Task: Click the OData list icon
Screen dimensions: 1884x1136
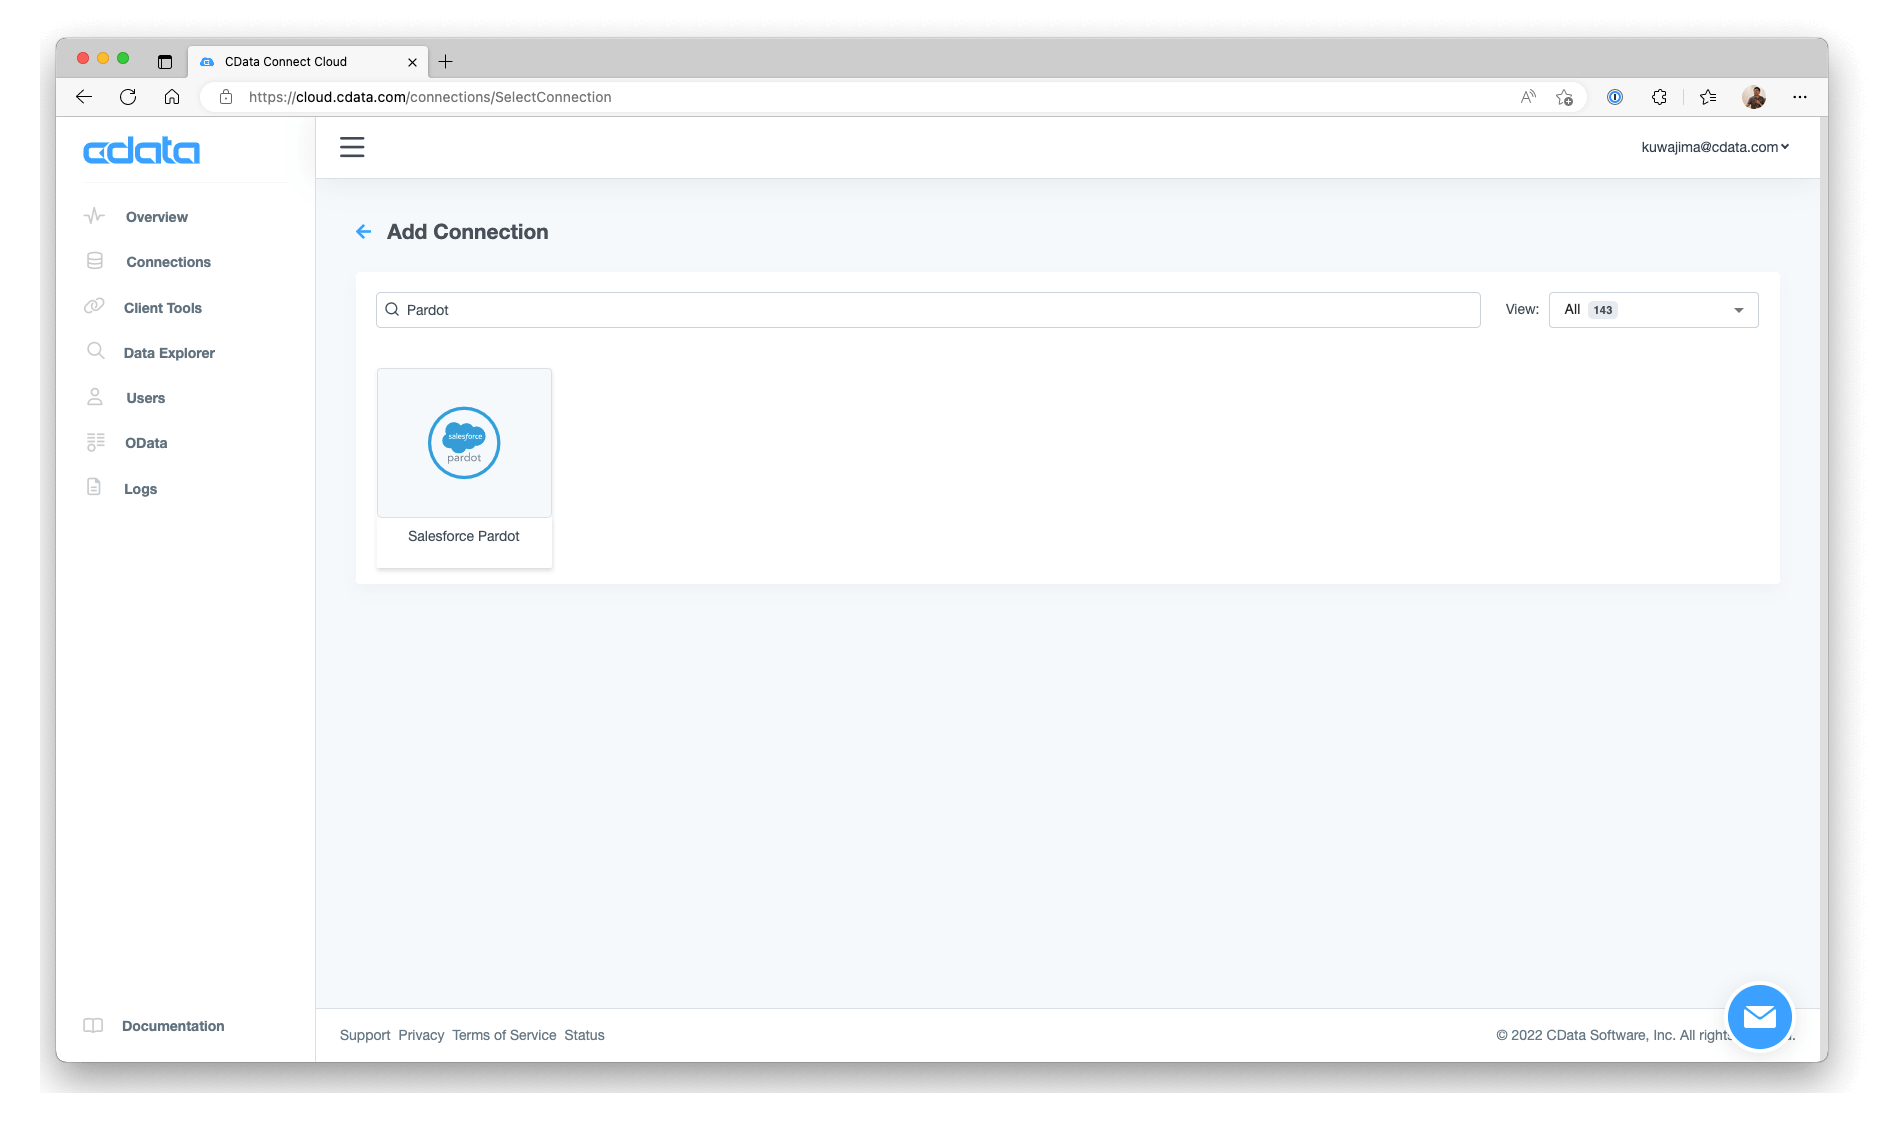Action: (x=95, y=442)
